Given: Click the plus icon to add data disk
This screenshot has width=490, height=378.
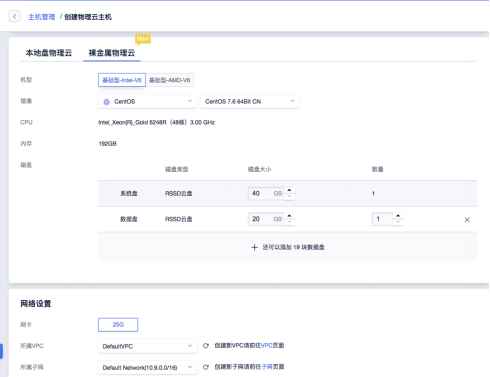Looking at the screenshot, I should [254, 247].
